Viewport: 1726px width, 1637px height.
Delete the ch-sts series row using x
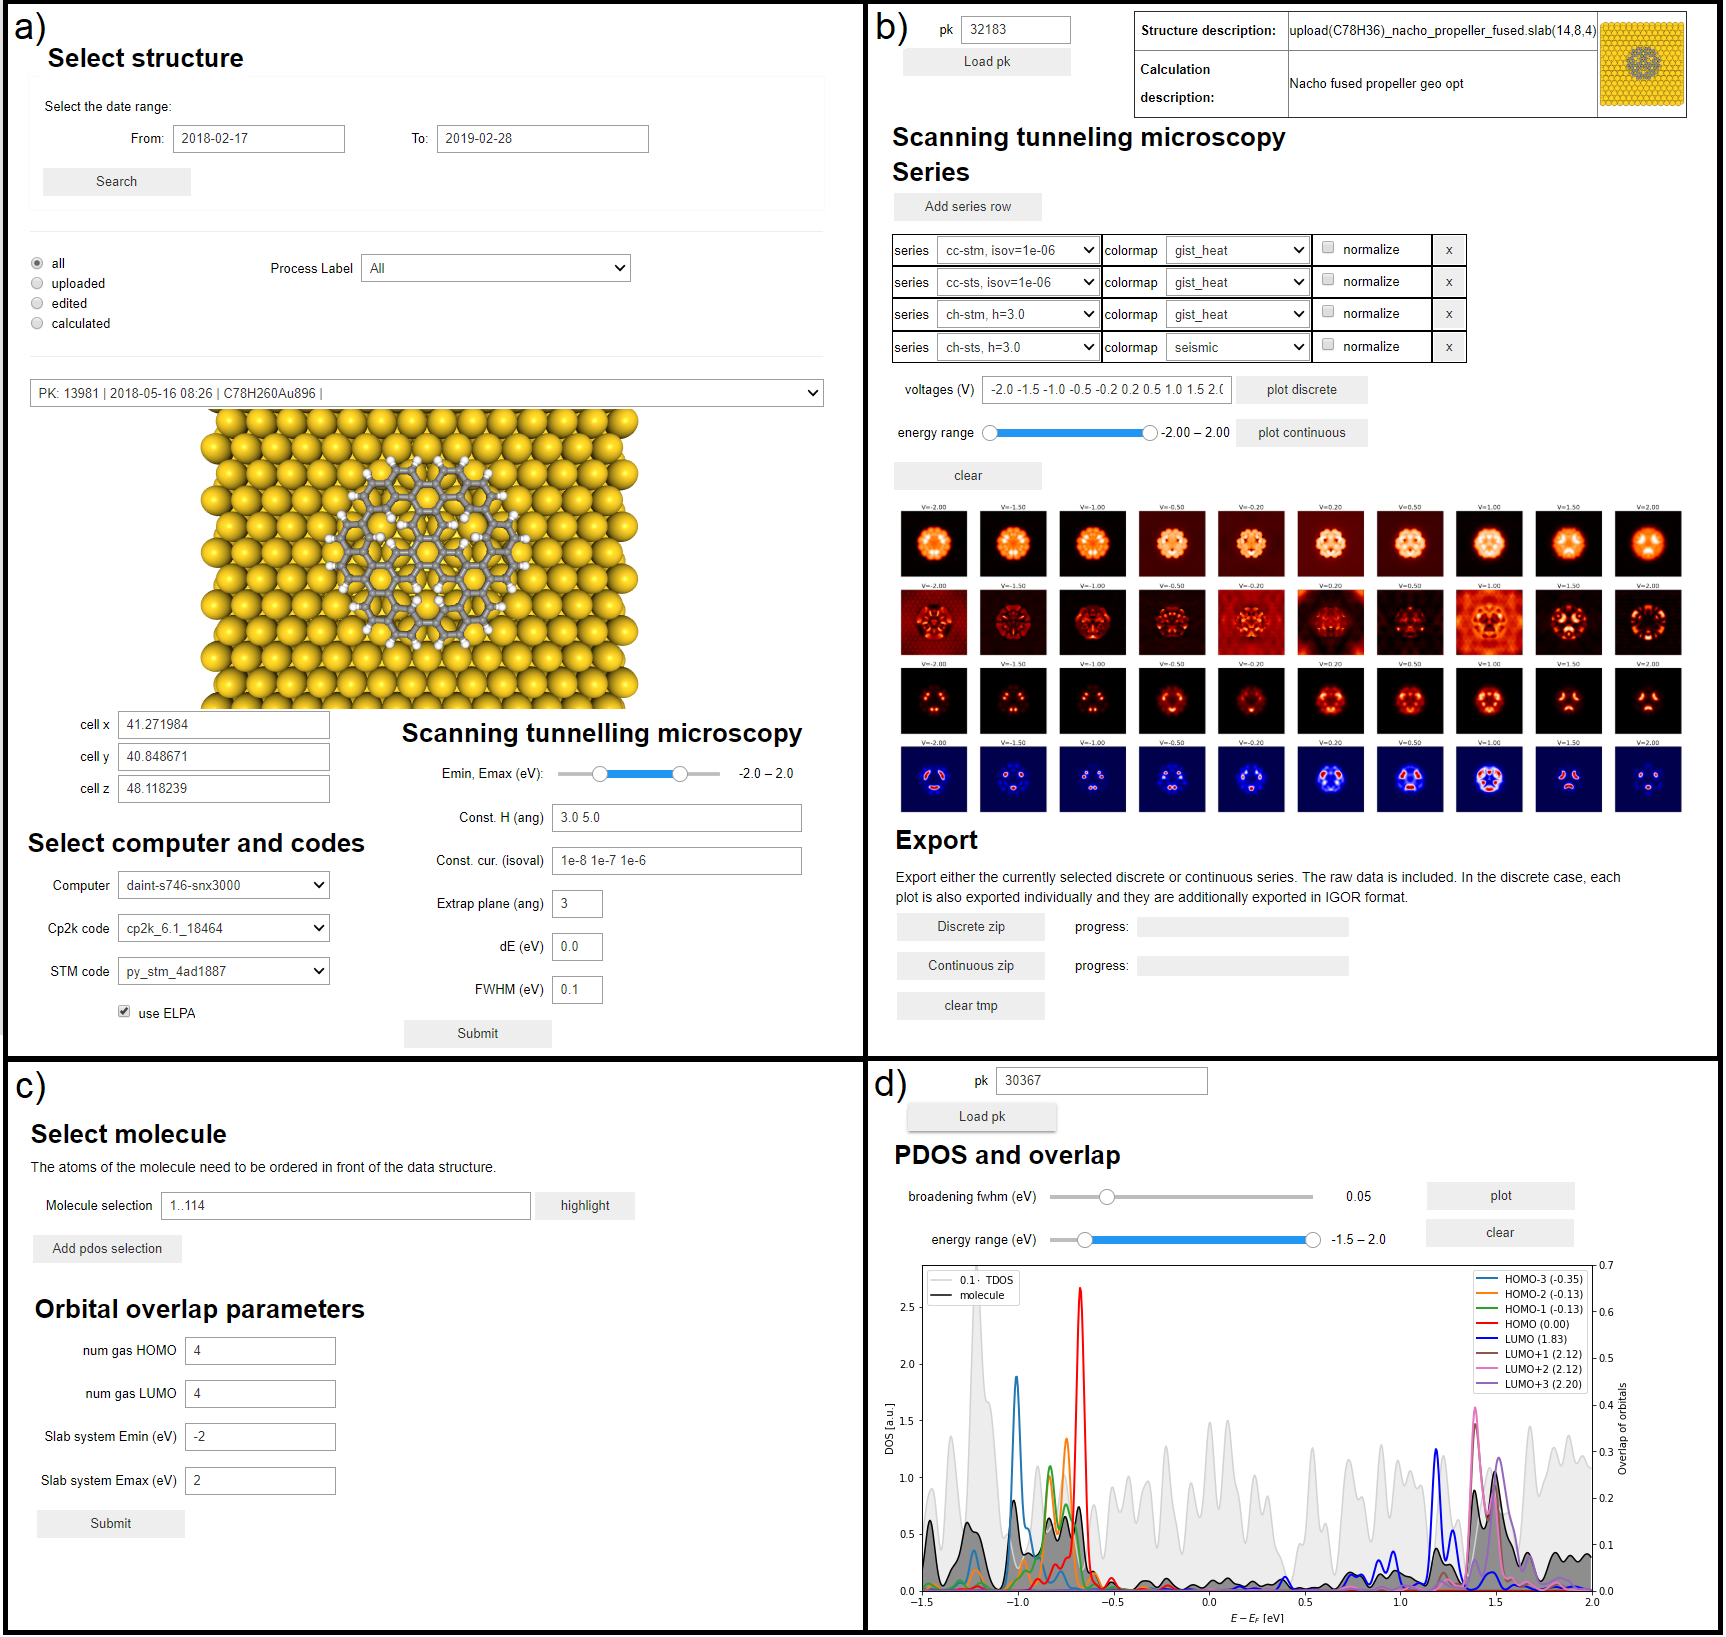[x=1448, y=348]
